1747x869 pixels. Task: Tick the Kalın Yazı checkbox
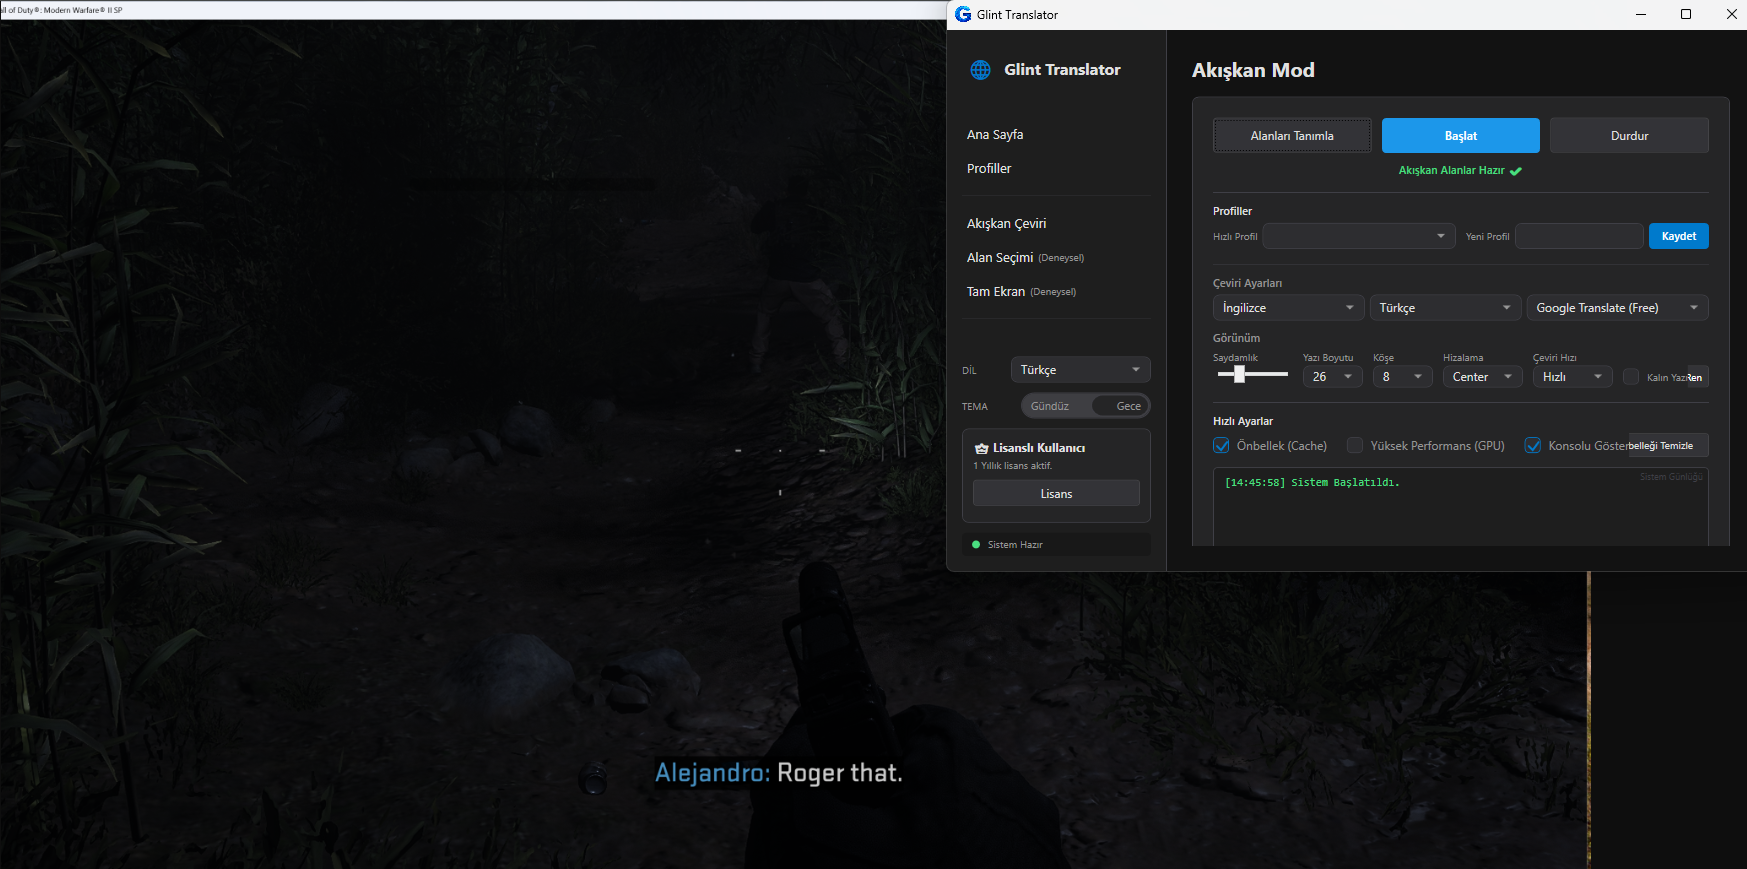coord(1631,377)
